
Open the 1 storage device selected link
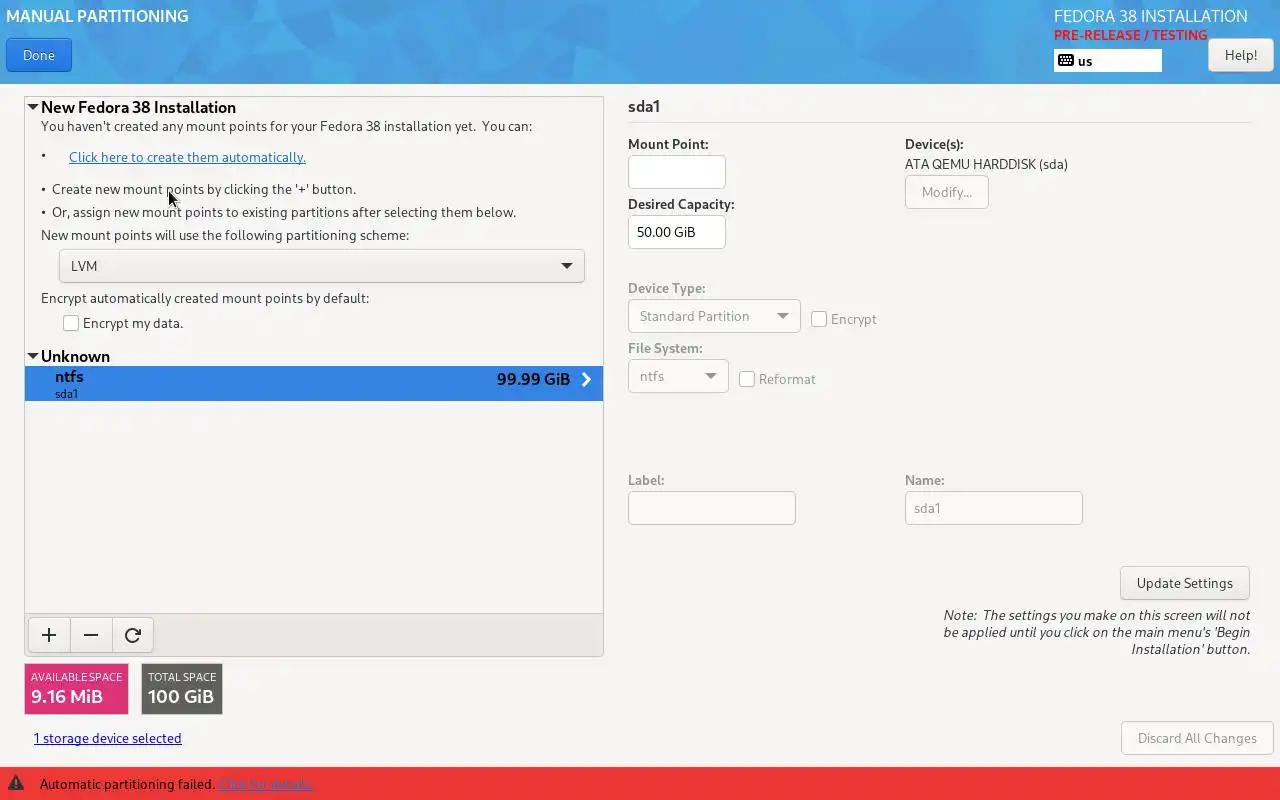pyautogui.click(x=107, y=738)
